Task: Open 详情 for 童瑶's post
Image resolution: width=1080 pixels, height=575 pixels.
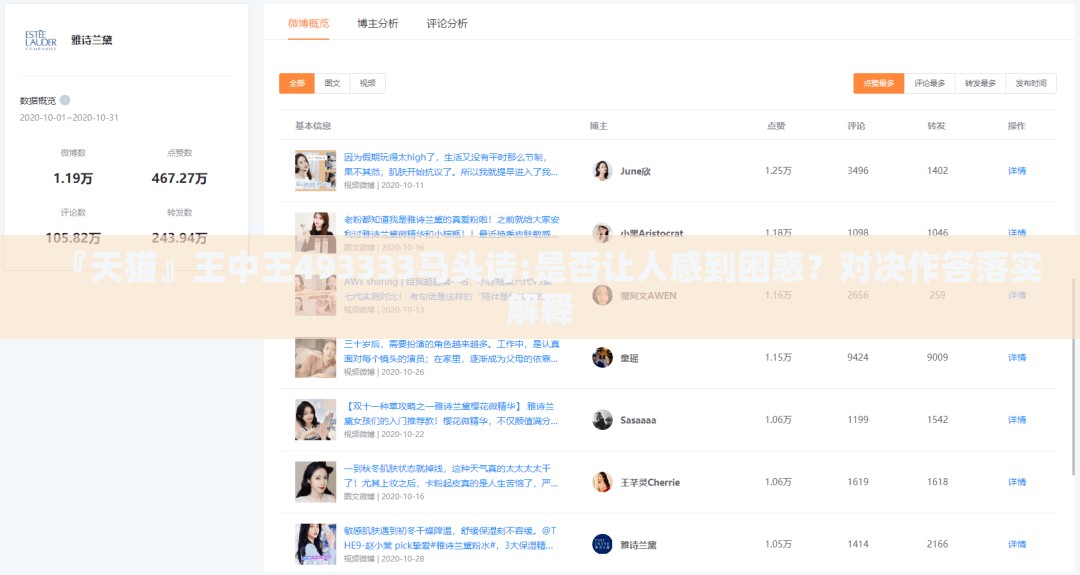Action: pos(1017,357)
